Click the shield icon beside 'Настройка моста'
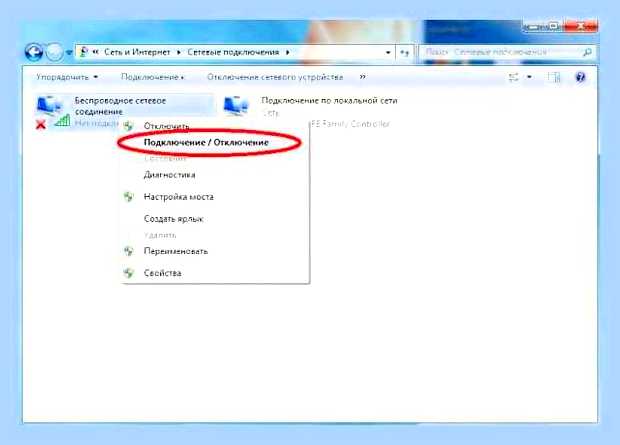This screenshot has width=620, height=445. (x=129, y=197)
